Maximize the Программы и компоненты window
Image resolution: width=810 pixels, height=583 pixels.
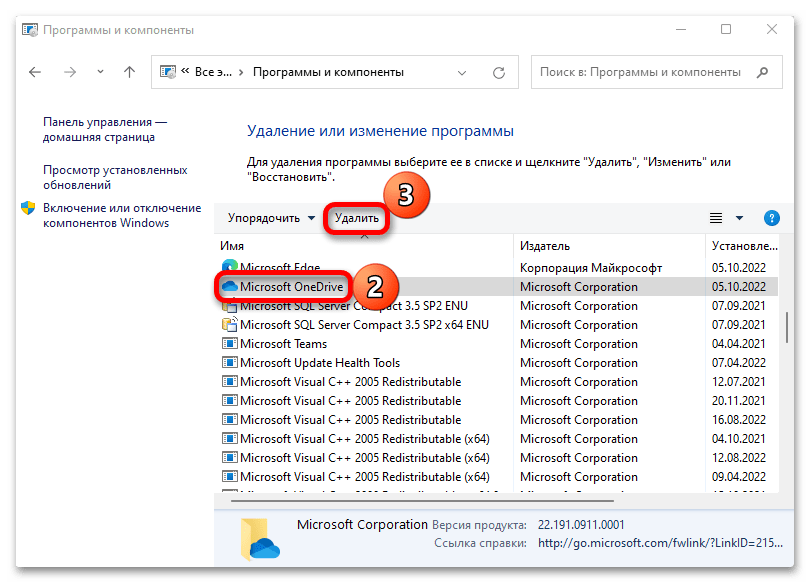[x=726, y=29]
